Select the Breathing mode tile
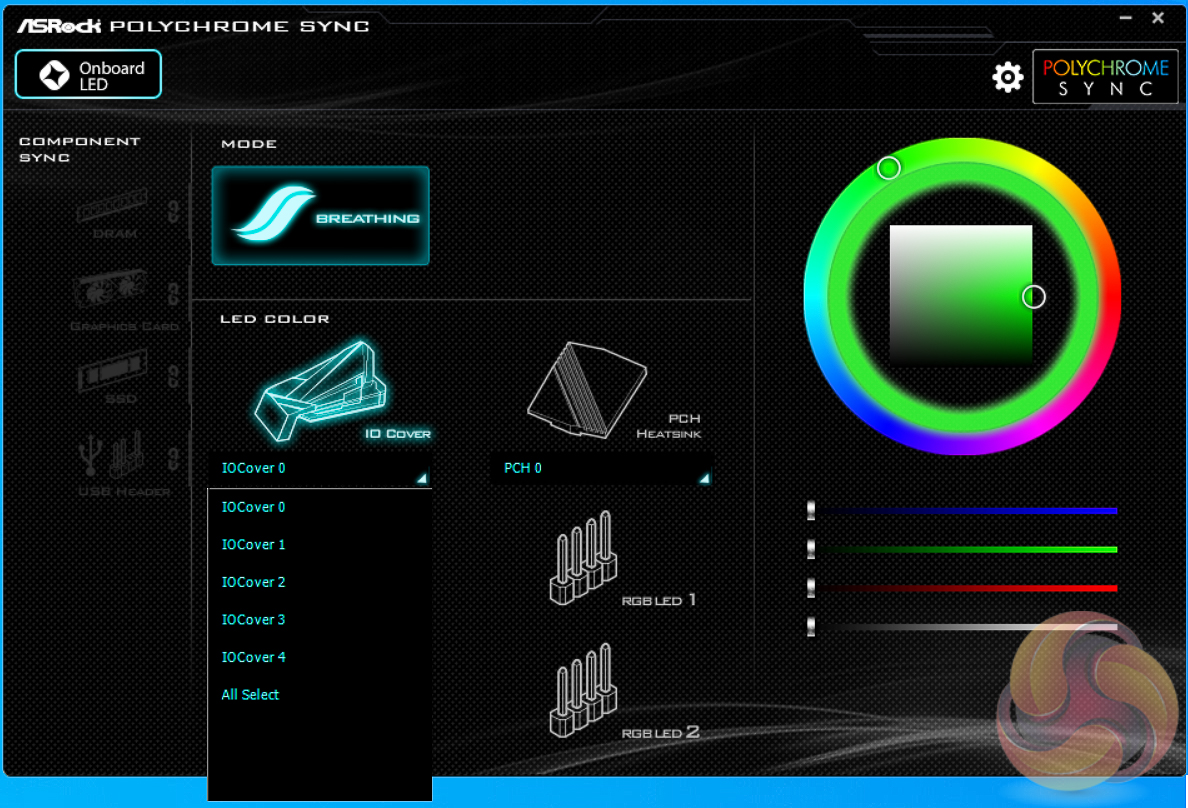The height and width of the screenshot is (808, 1188). point(320,216)
